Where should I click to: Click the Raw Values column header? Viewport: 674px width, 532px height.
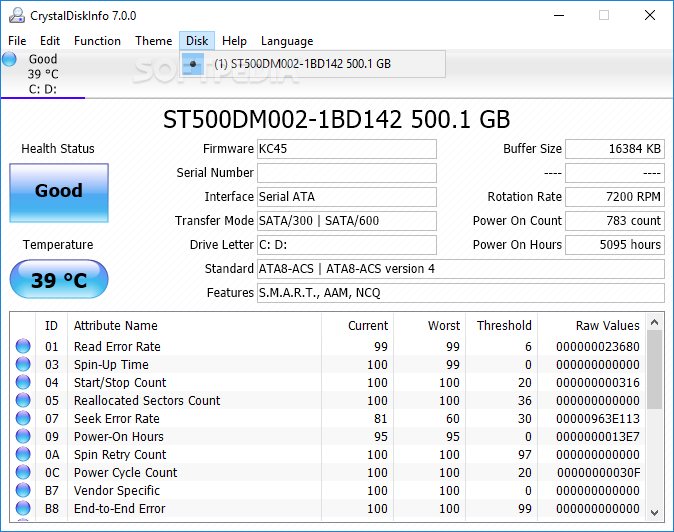point(592,326)
